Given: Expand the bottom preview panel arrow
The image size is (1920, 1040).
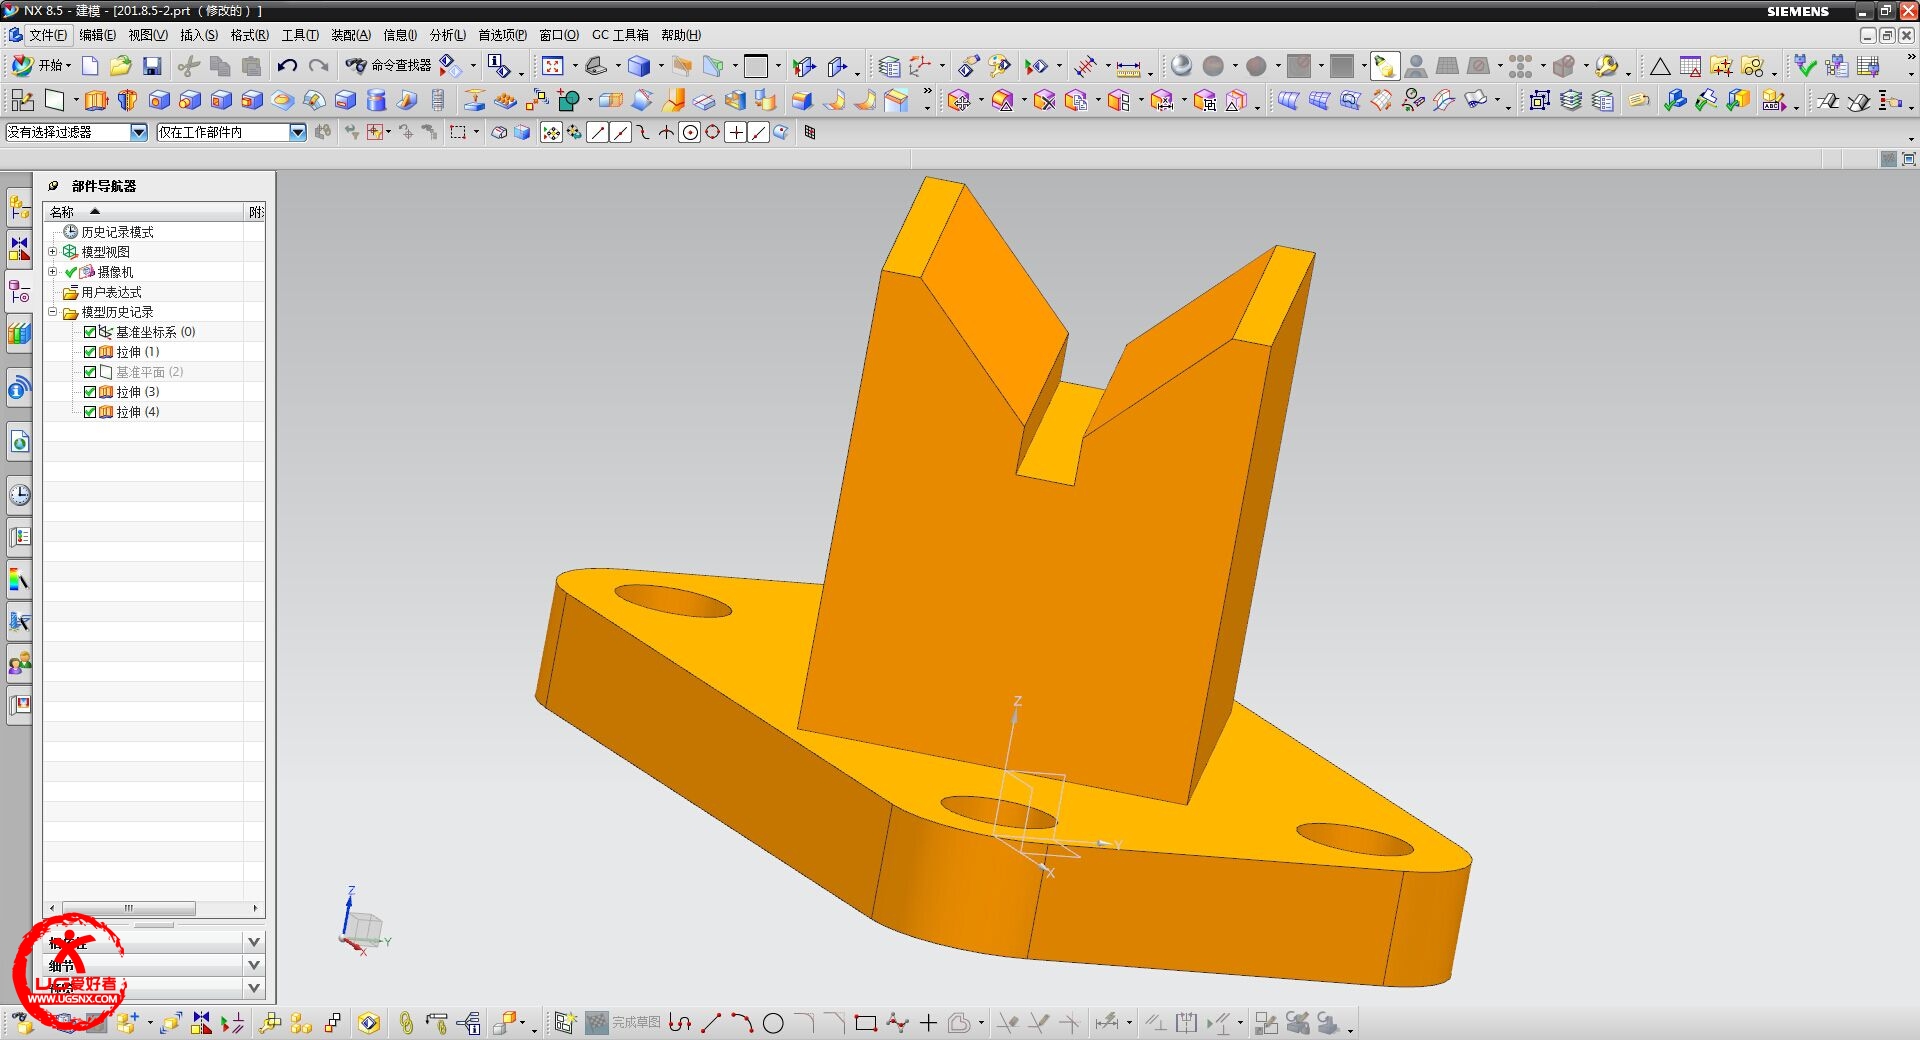Looking at the screenshot, I should [254, 988].
